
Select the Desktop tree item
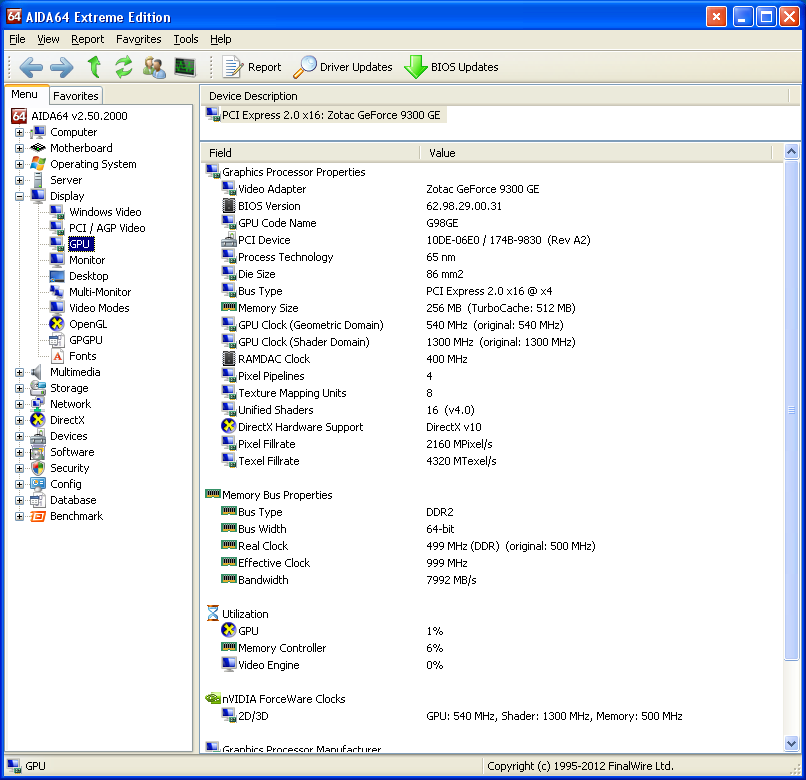tap(88, 276)
